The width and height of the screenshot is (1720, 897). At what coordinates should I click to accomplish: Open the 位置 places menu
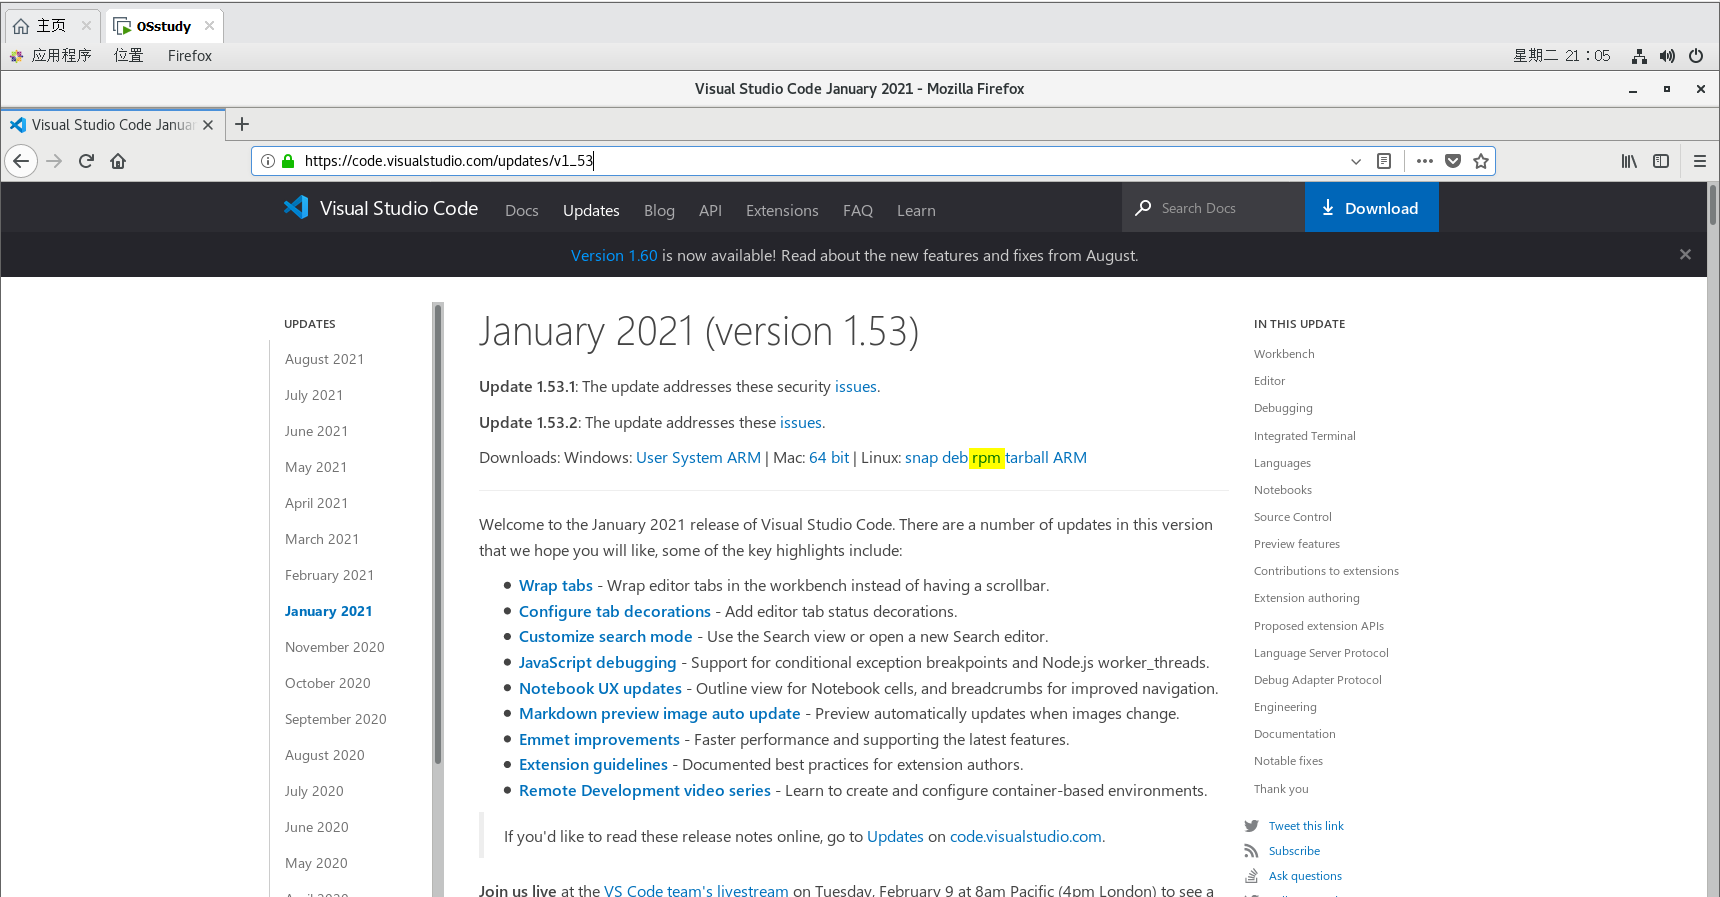tap(128, 56)
